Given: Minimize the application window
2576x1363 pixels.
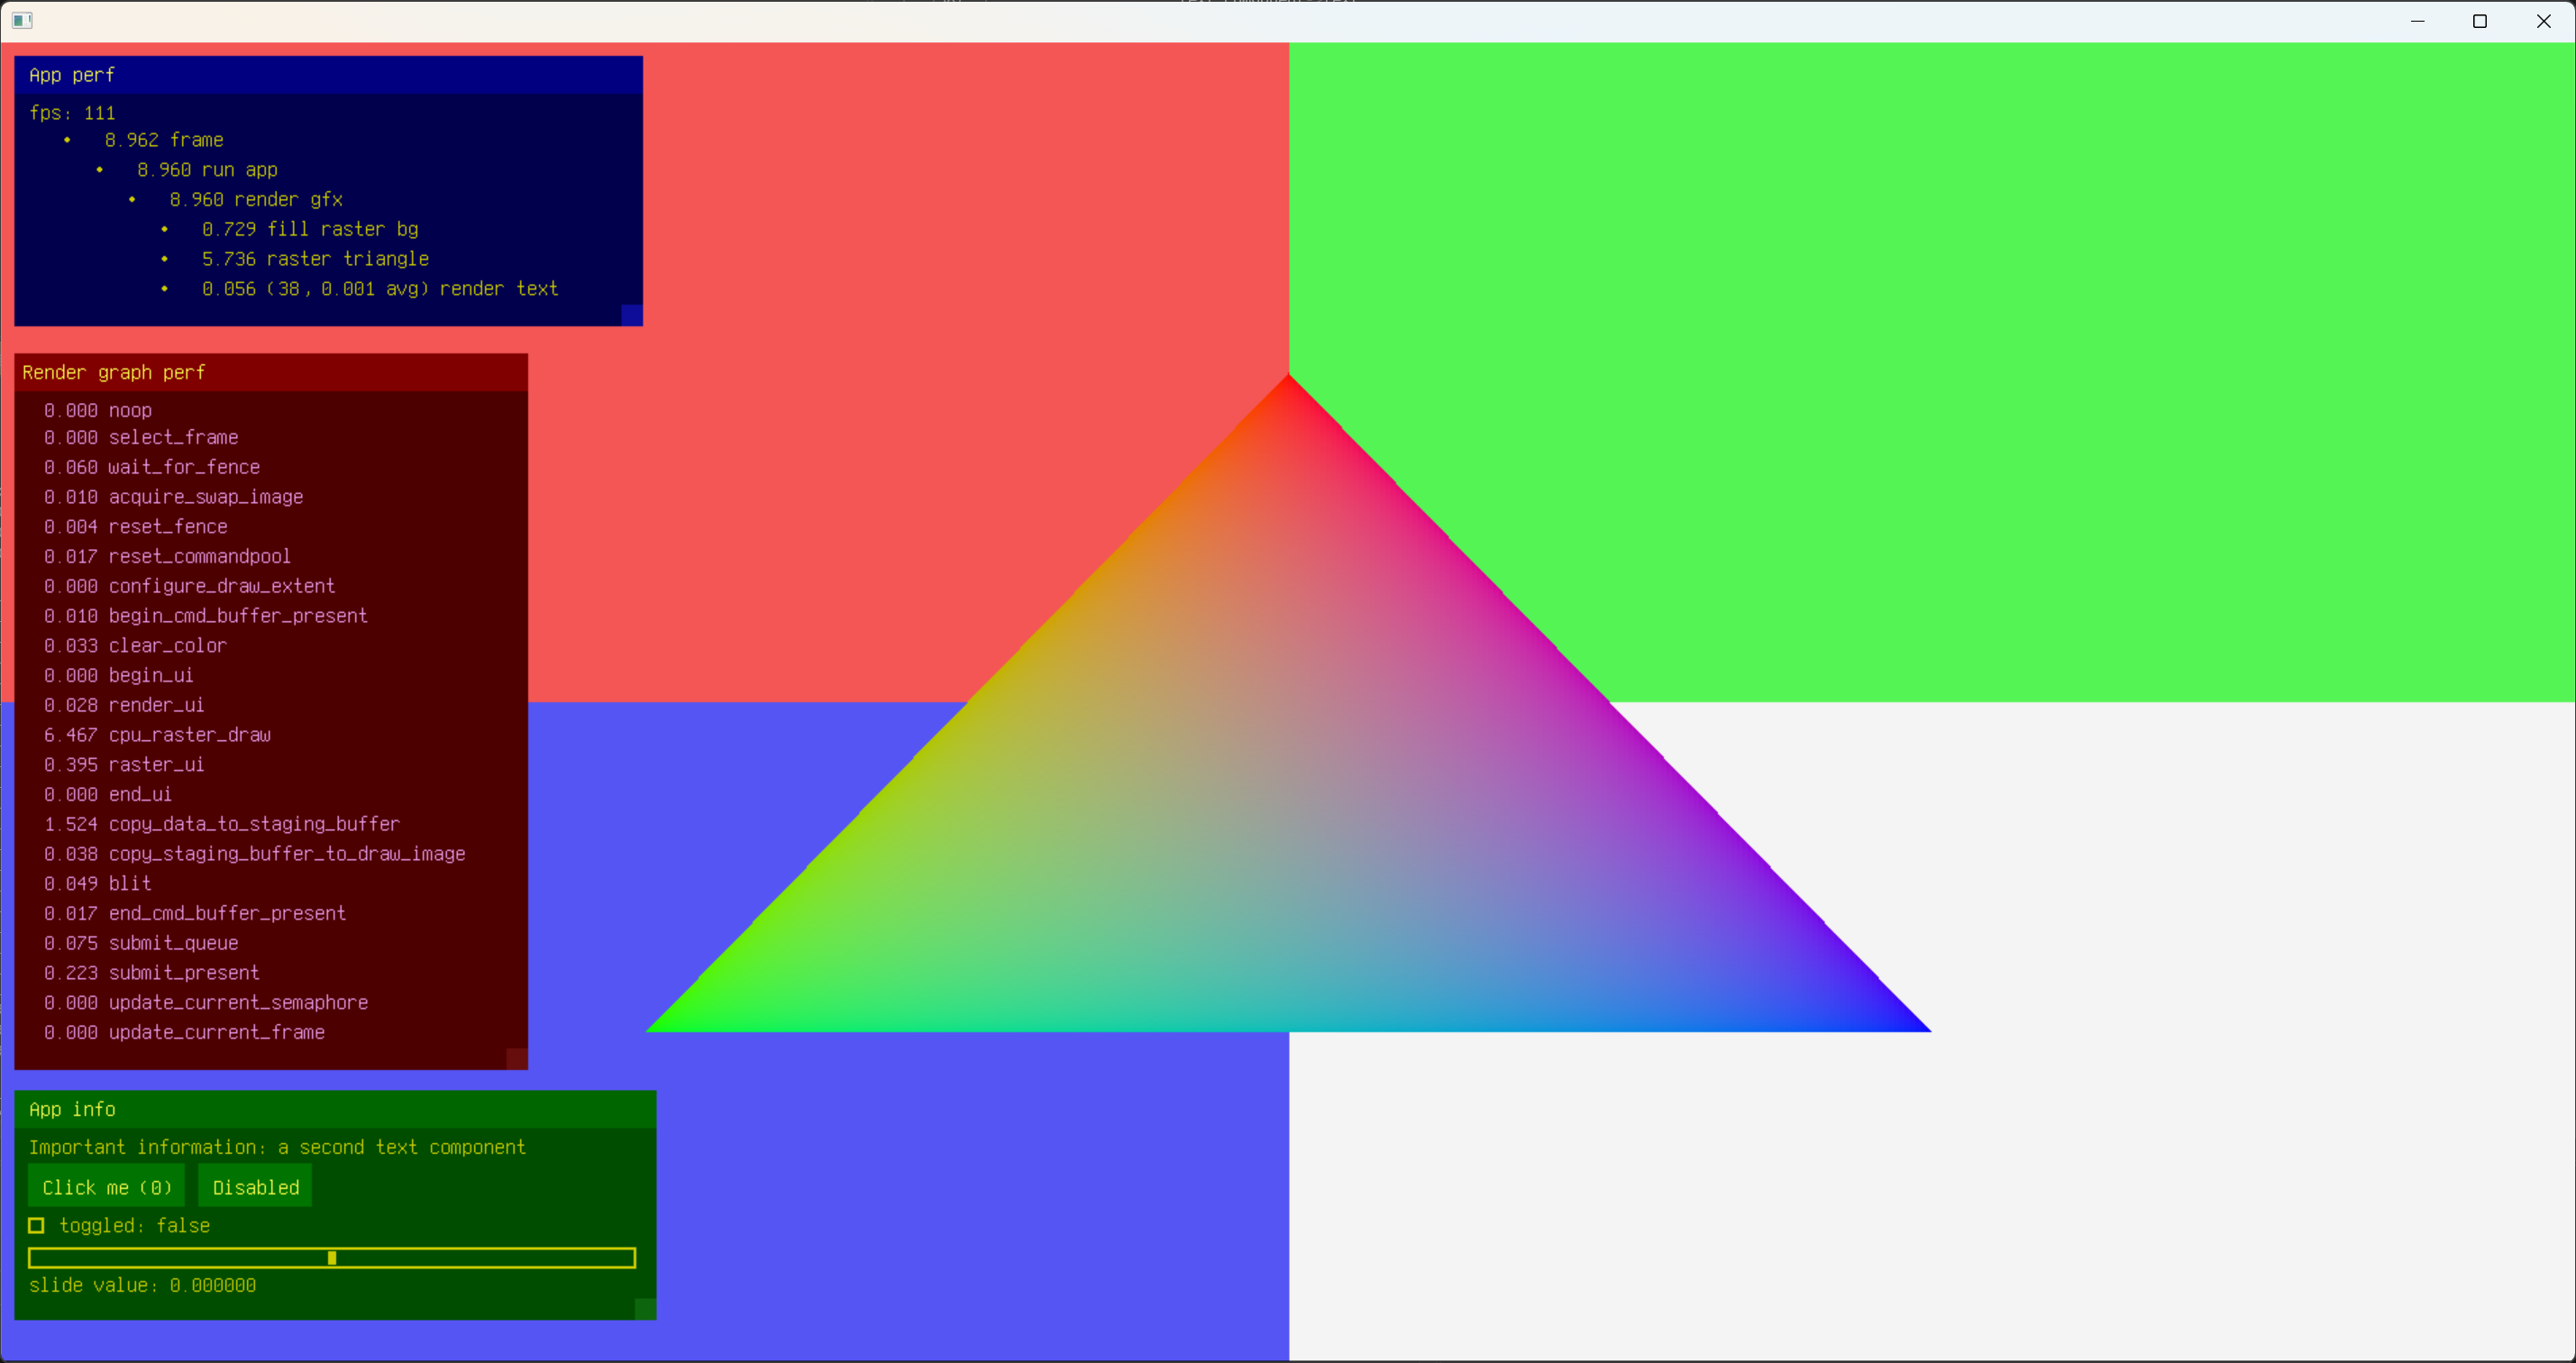Looking at the screenshot, I should tap(2417, 21).
